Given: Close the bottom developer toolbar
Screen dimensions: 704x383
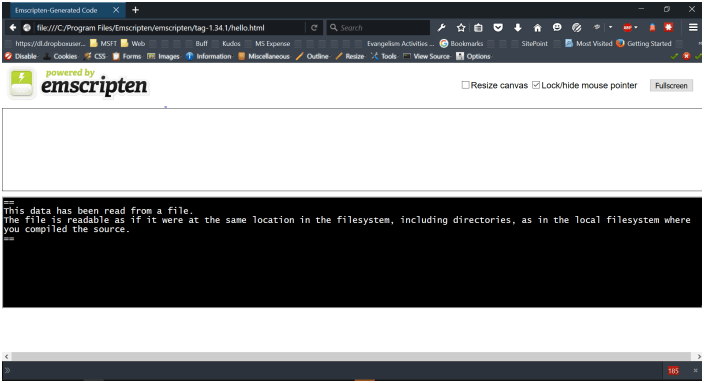Looking at the screenshot, I should [695, 370].
